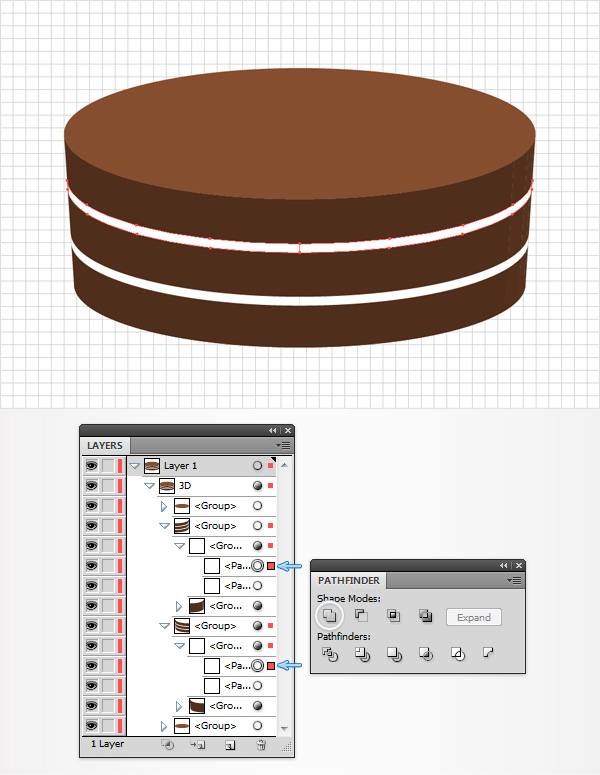600x775 pixels.
Task: Click the '1 Layer' status text
Action: (107, 744)
